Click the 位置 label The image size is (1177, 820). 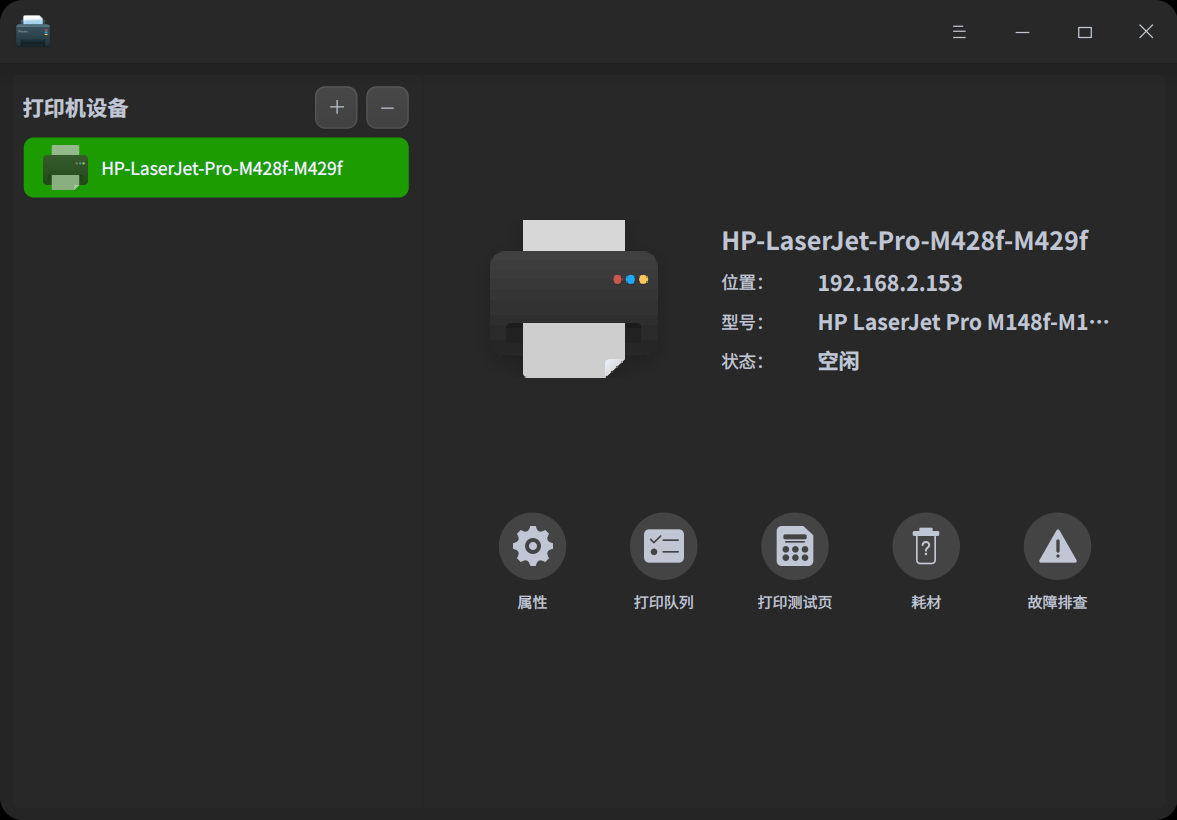[742, 283]
